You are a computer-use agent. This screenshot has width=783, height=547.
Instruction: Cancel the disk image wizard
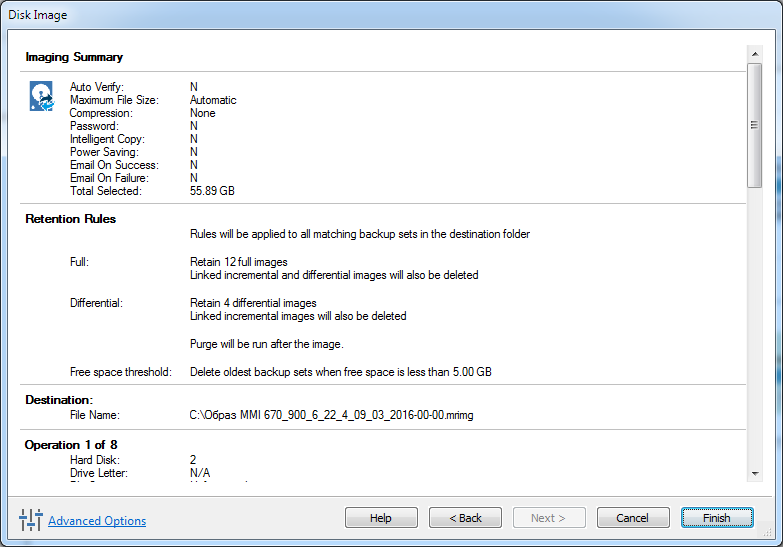point(633,518)
